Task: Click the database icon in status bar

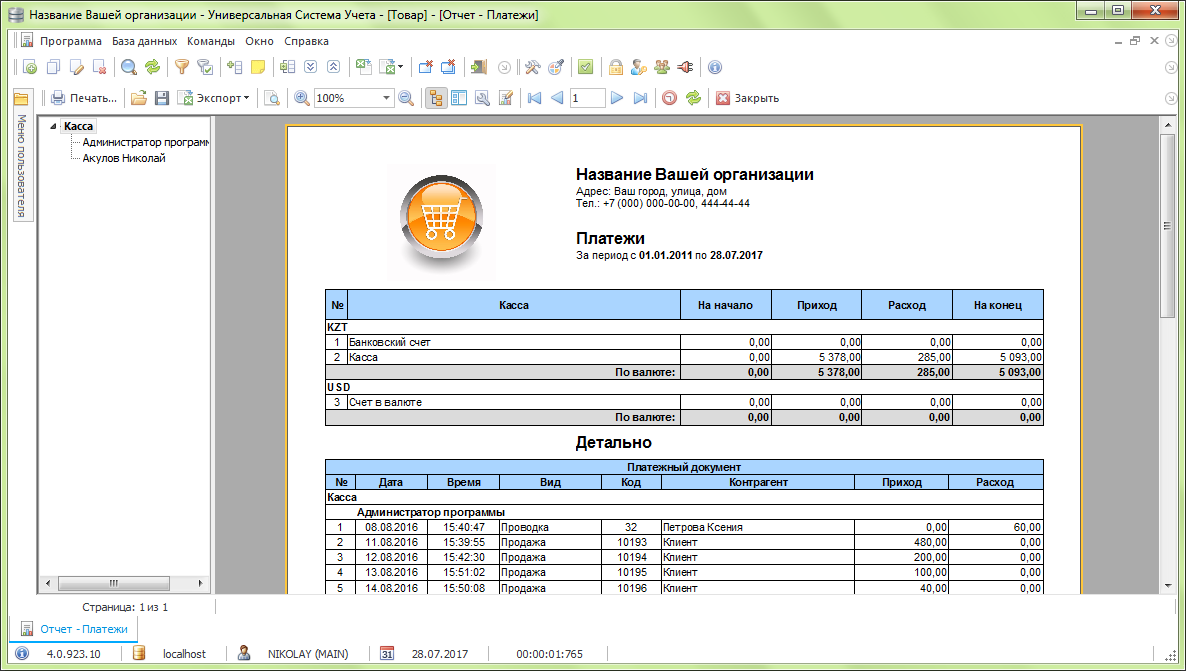Action: (138, 653)
